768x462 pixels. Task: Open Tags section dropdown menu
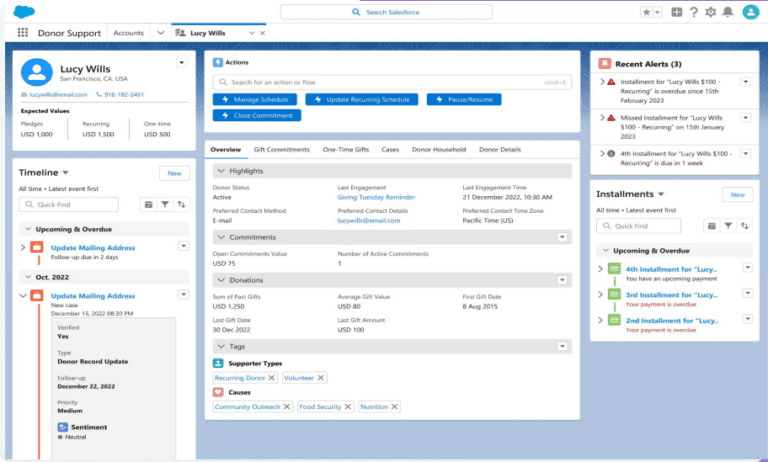point(562,346)
